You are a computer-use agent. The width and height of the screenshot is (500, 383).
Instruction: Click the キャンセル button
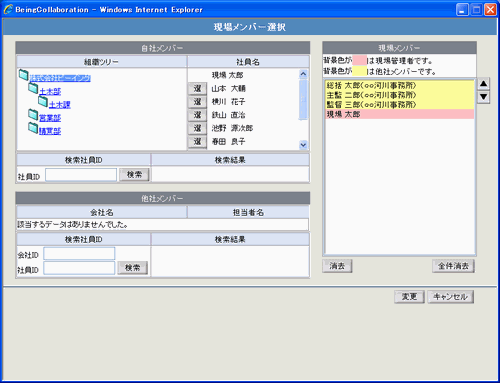[450, 297]
